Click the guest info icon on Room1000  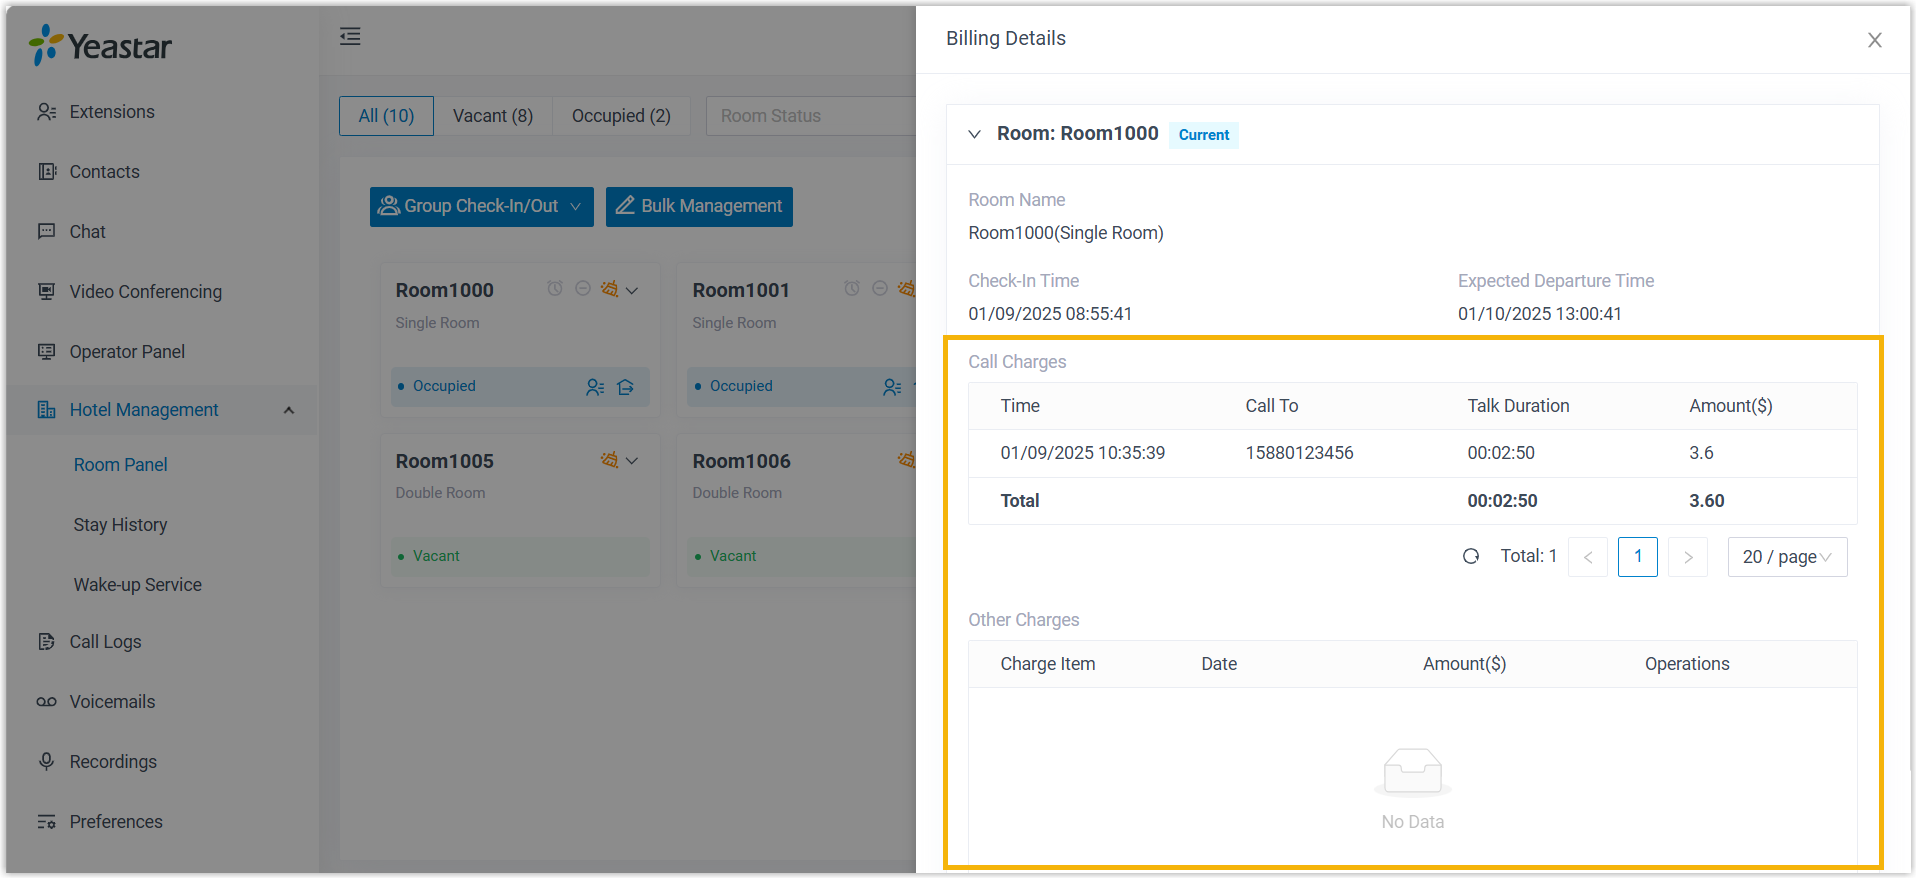pos(595,387)
